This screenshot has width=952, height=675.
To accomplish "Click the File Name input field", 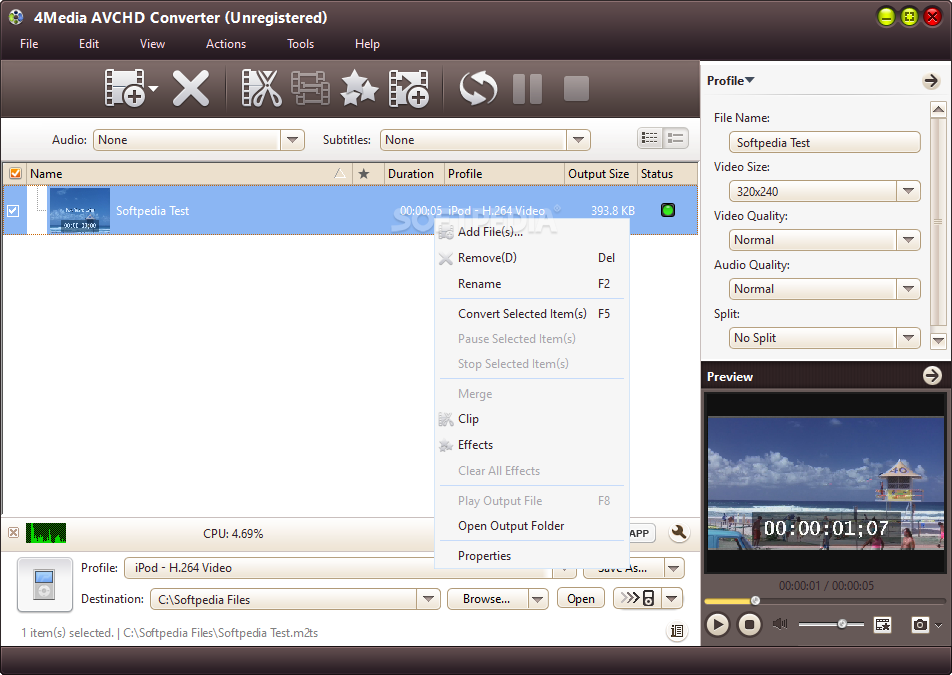I will pos(824,143).
